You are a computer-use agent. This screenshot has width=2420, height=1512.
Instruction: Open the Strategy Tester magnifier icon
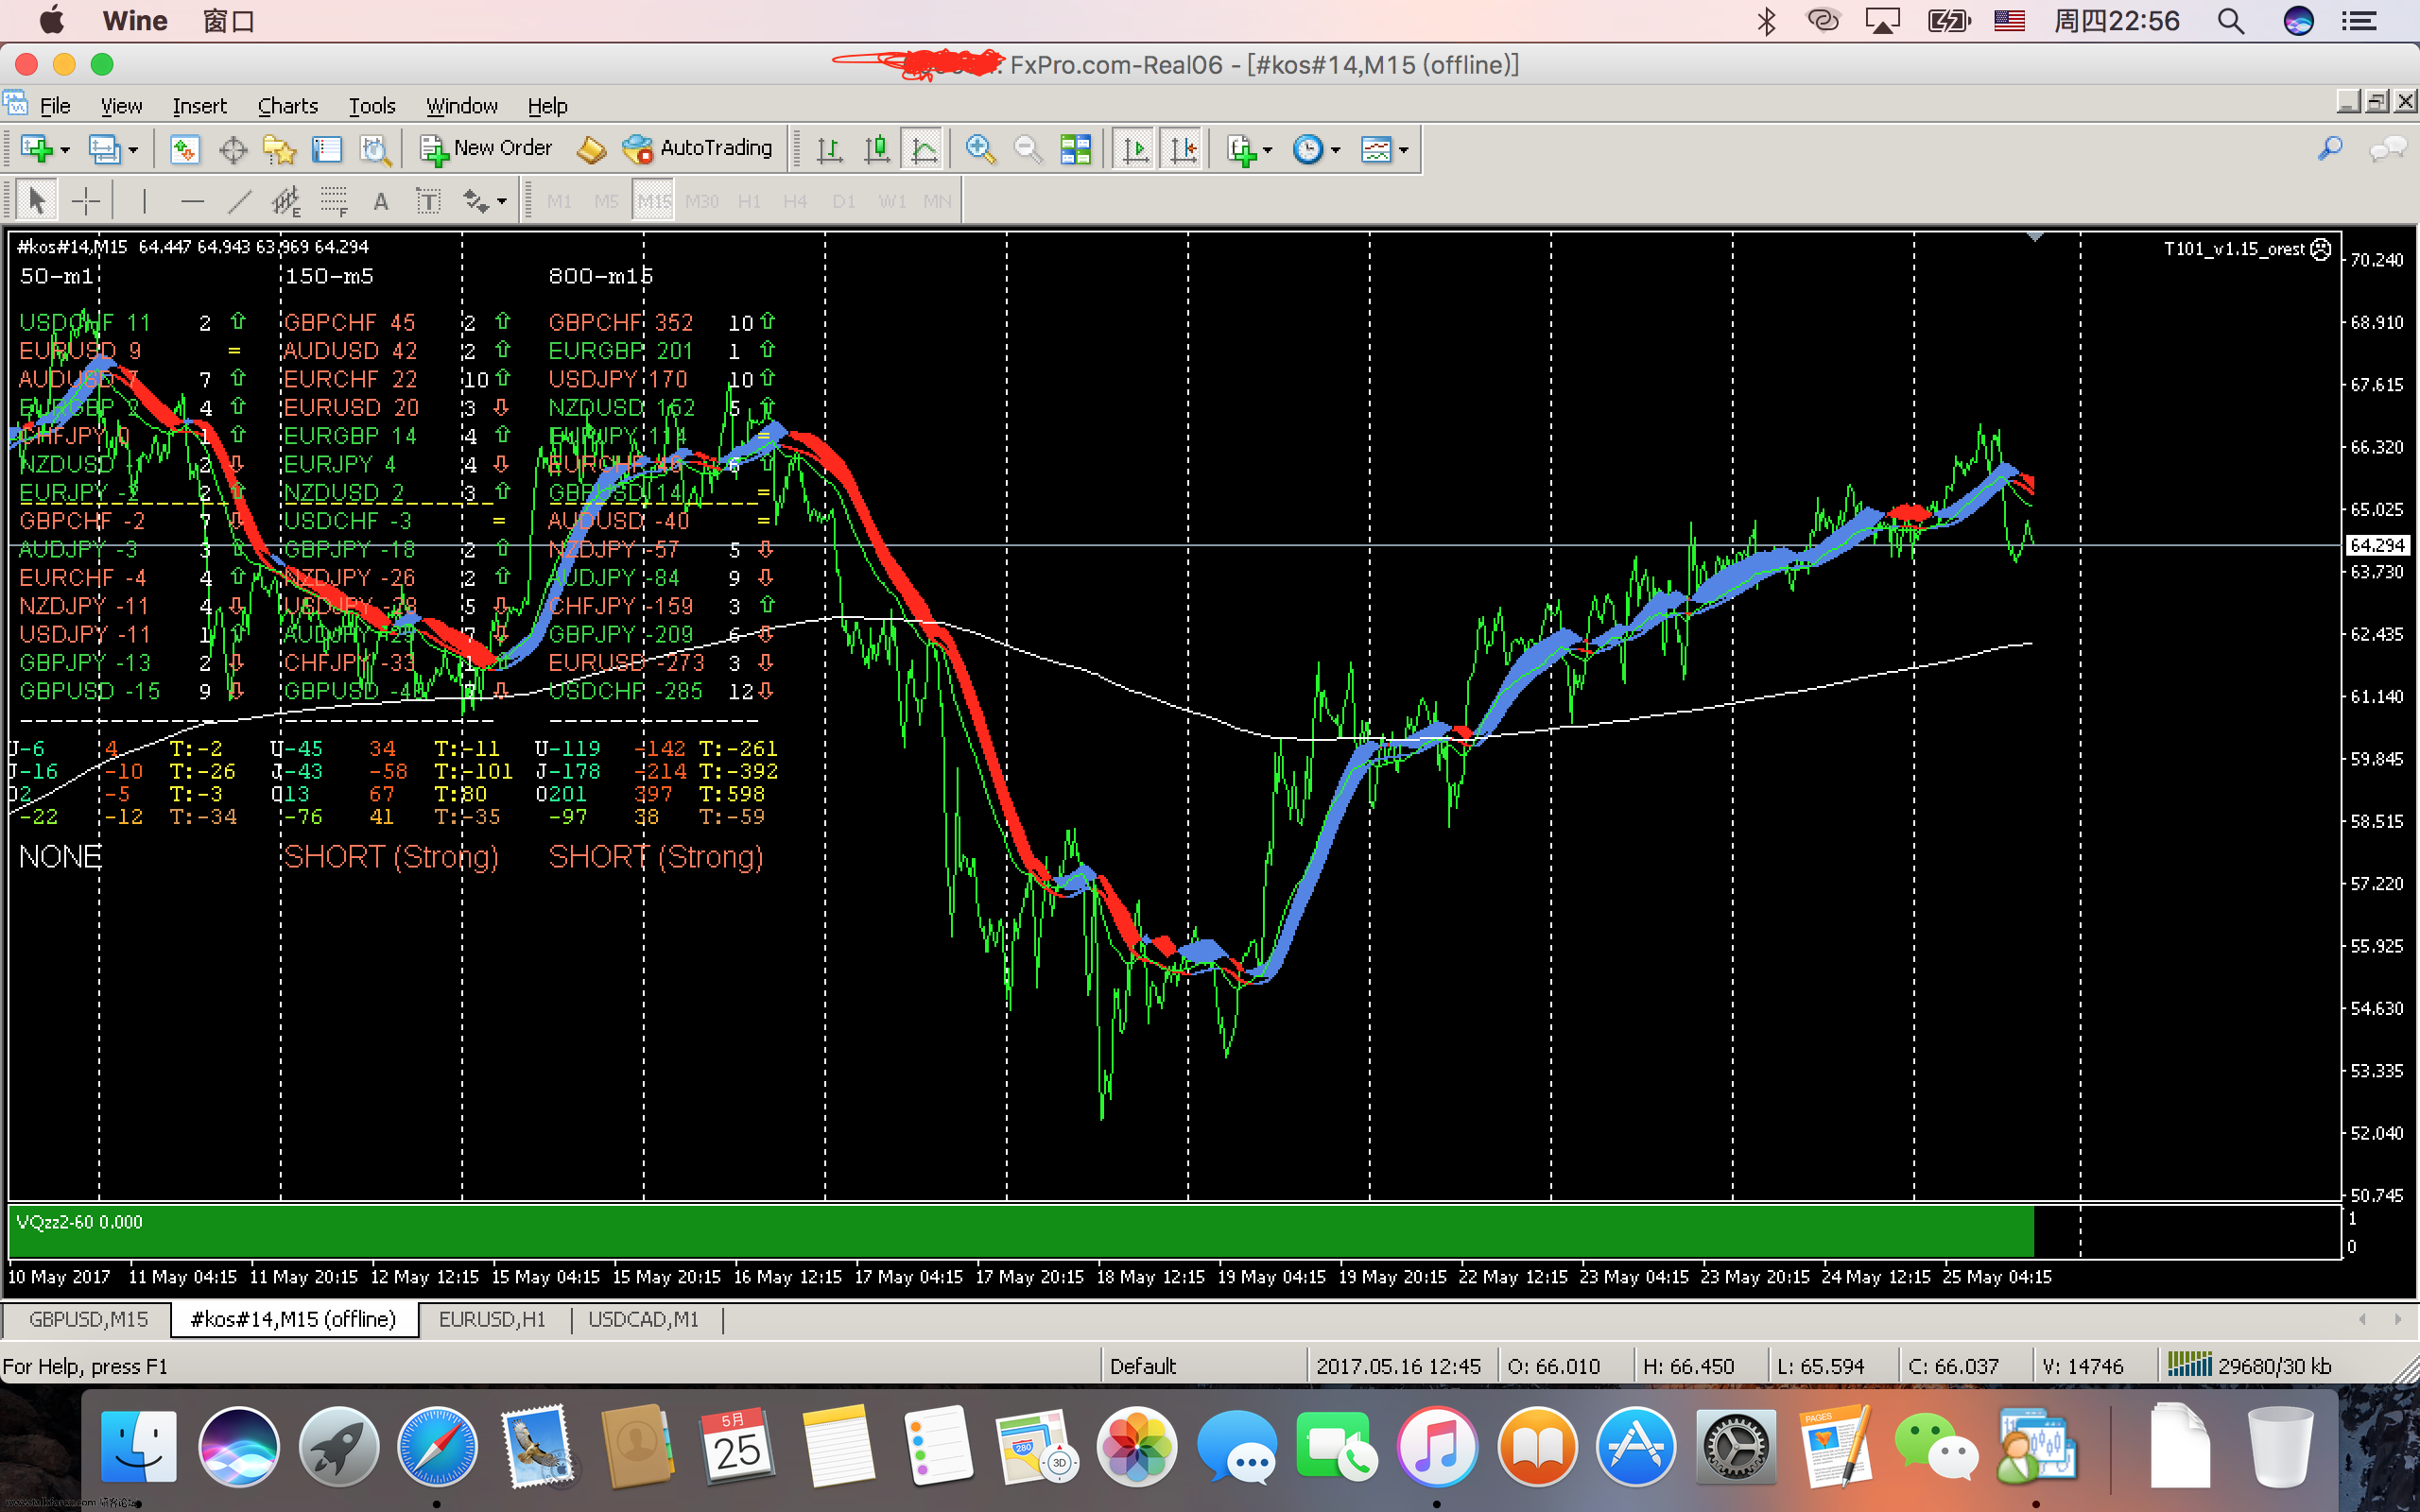pos(375,149)
